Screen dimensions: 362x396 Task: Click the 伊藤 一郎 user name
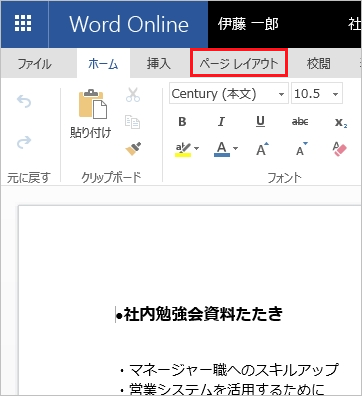coord(248,24)
